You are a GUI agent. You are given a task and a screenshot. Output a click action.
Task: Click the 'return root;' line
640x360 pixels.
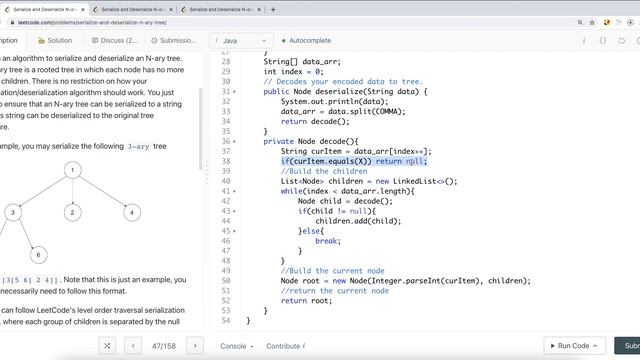tap(307, 300)
